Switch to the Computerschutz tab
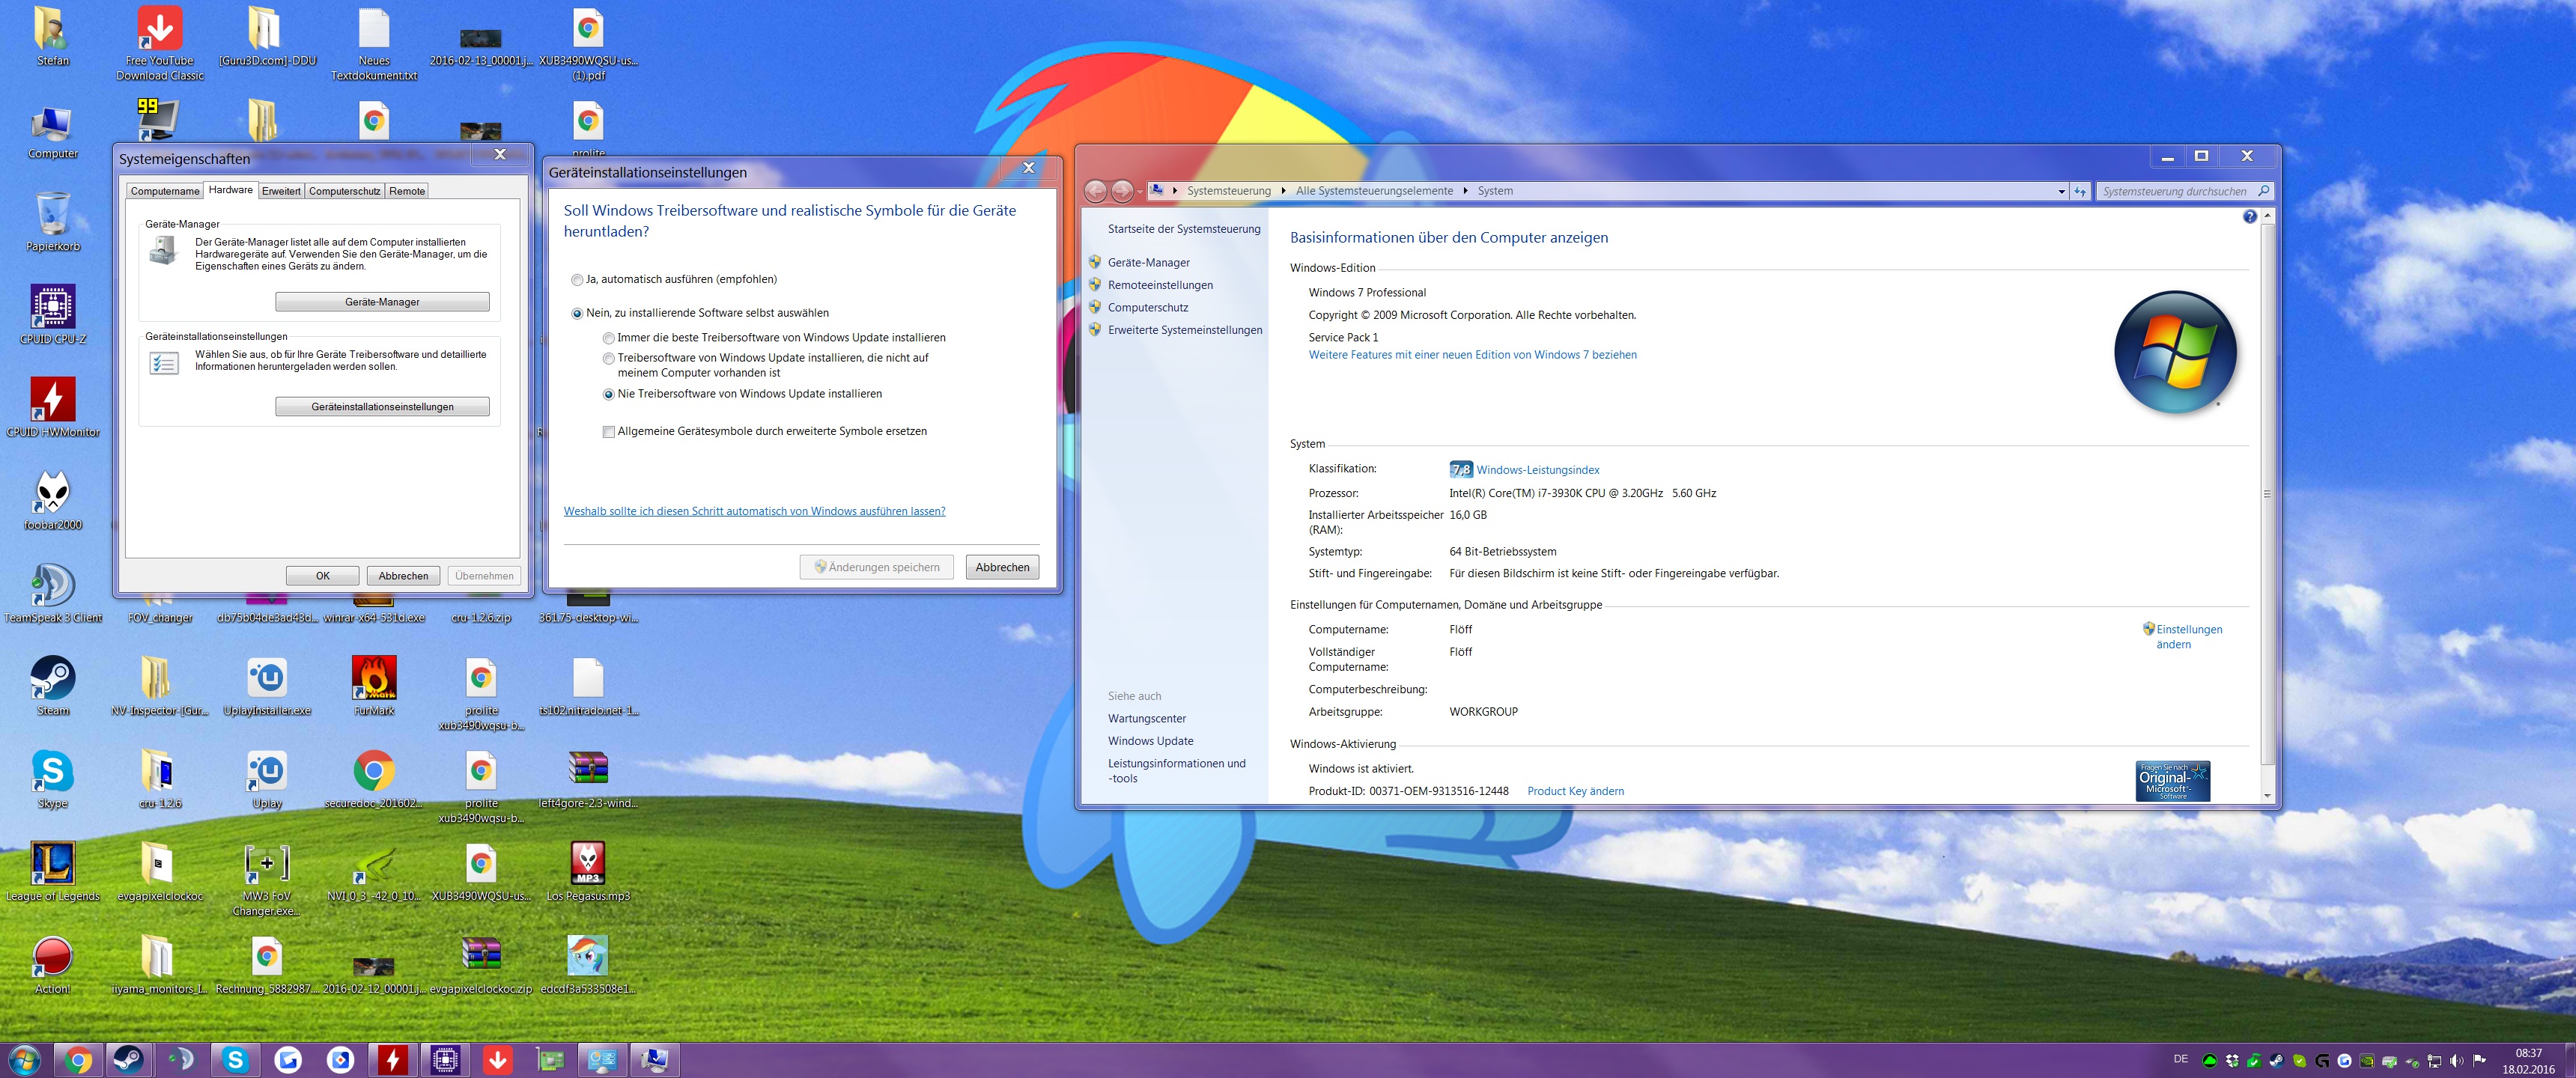Image resolution: width=2576 pixels, height=1078 pixels. [x=344, y=191]
